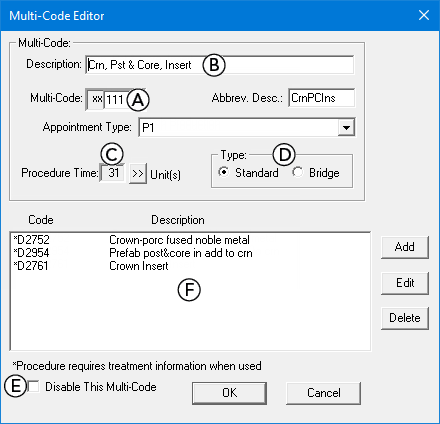Enable Disable This Multi-Code checkbox

point(34,387)
